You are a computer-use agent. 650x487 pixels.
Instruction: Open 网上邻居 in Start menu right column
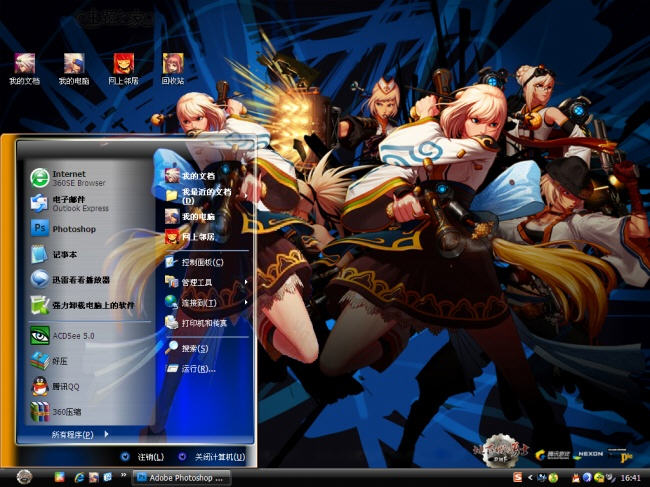coord(206,237)
